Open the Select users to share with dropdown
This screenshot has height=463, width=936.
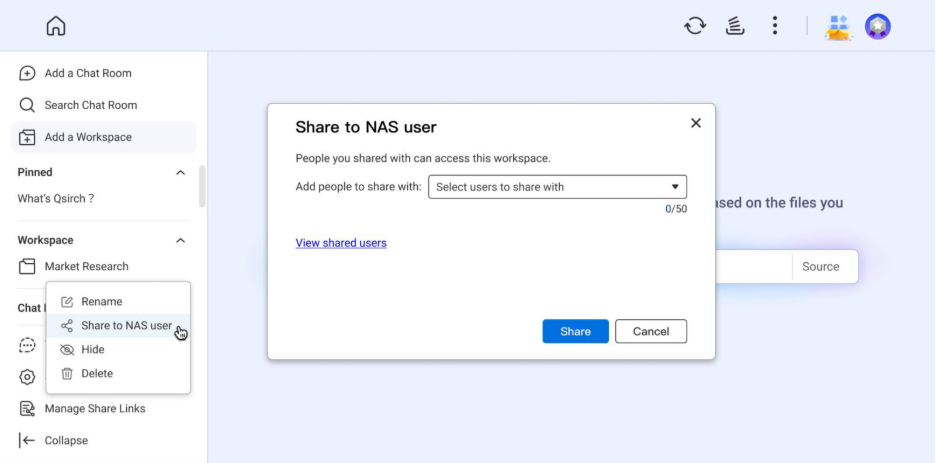pyautogui.click(x=557, y=187)
